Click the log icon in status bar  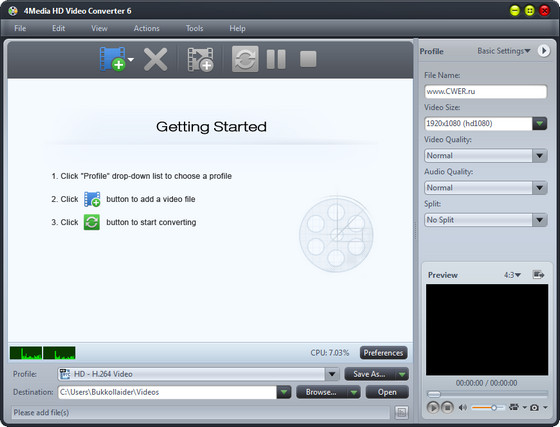pyautogui.click(x=401, y=412)
